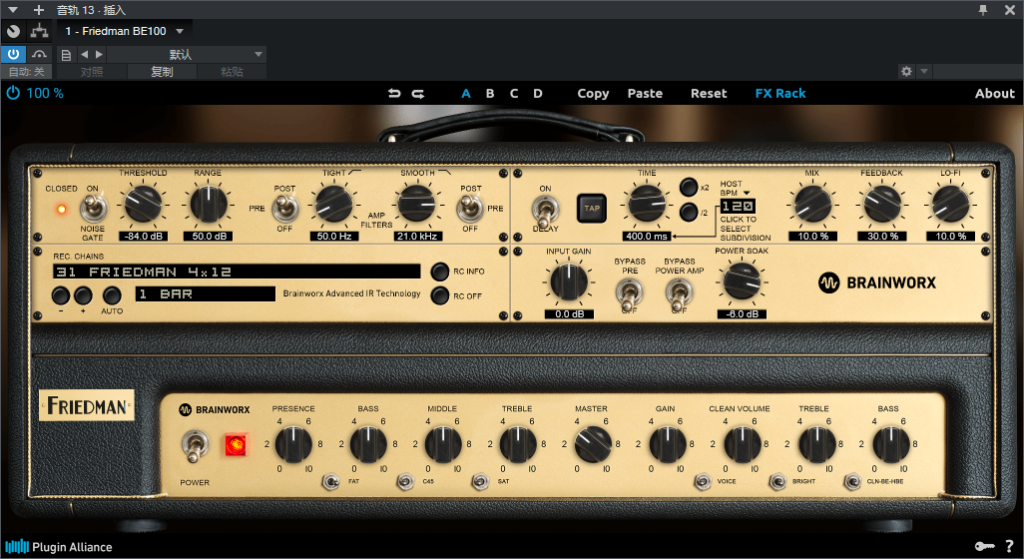Viewport: 1024px width, 559px height.
Task: Open HOST BPM dropdown arrow
Action: tap(746, 193)
